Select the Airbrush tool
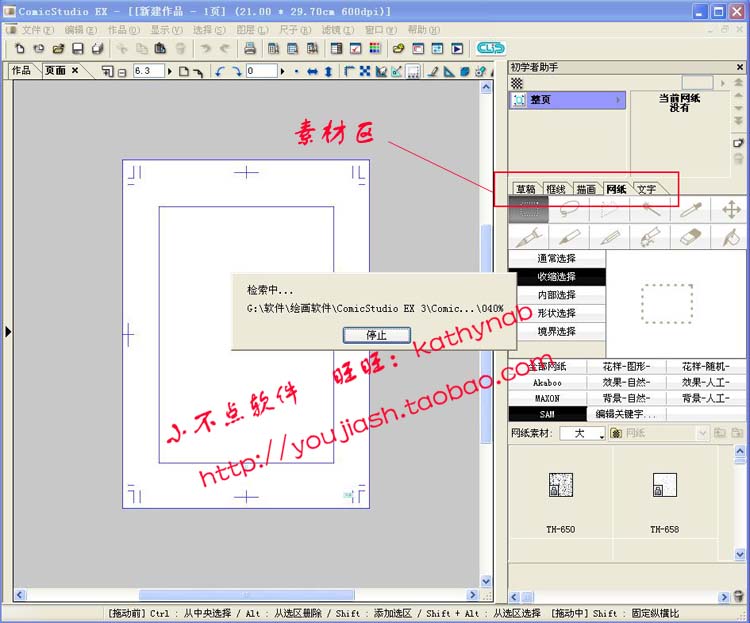The width and height of the screenshot is (750, 623). tap(651, 236)
